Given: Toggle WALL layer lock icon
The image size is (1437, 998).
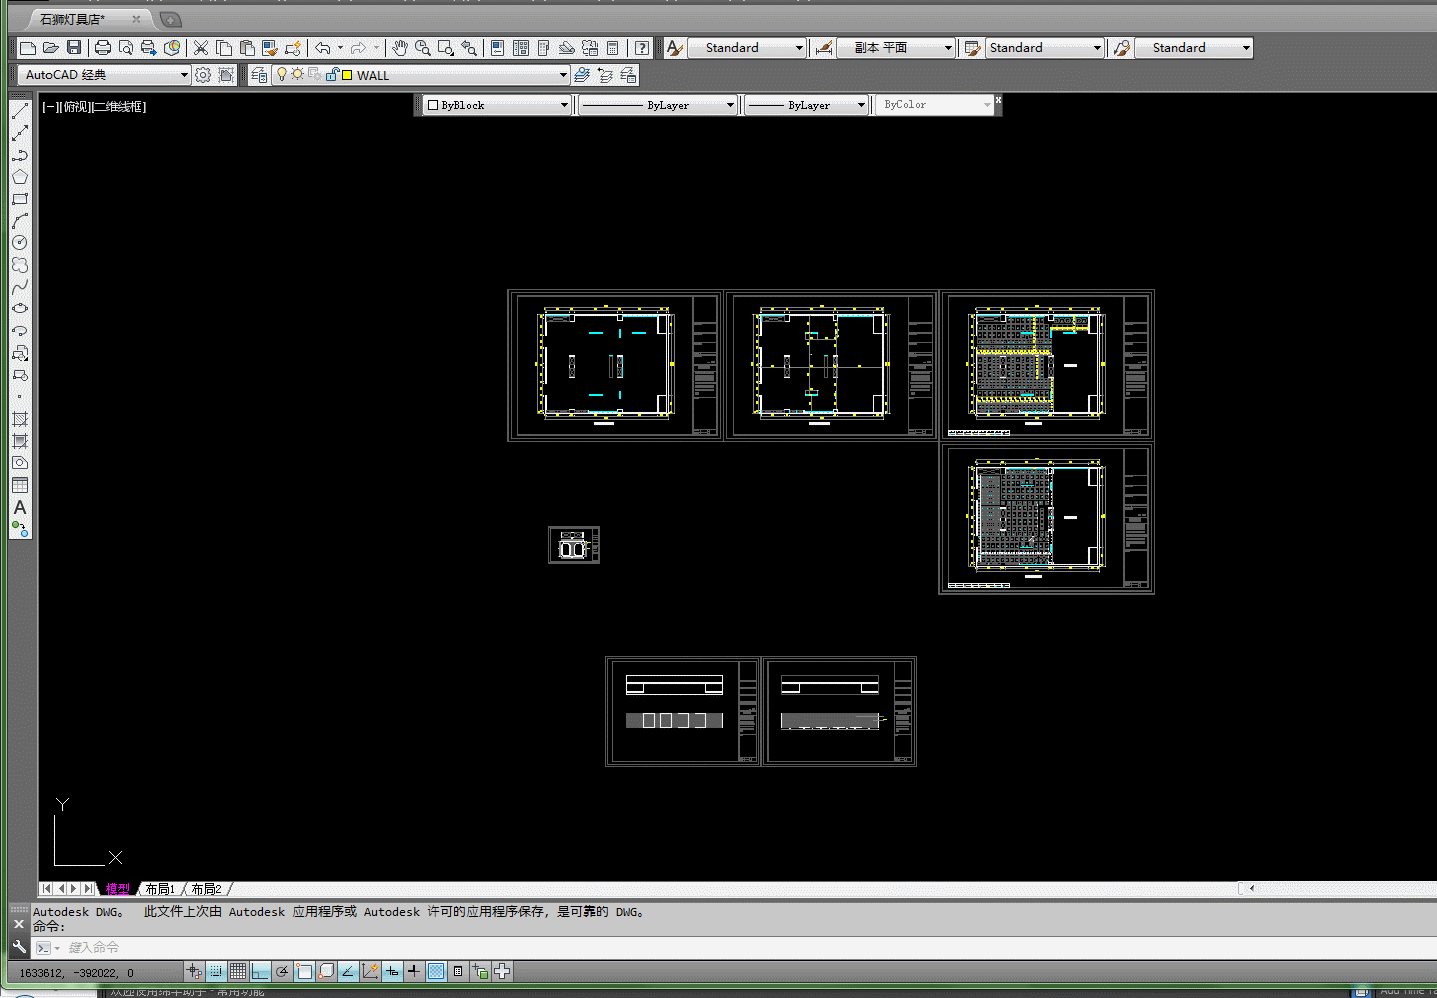Looking at the screenshot, I should point(333,75).
